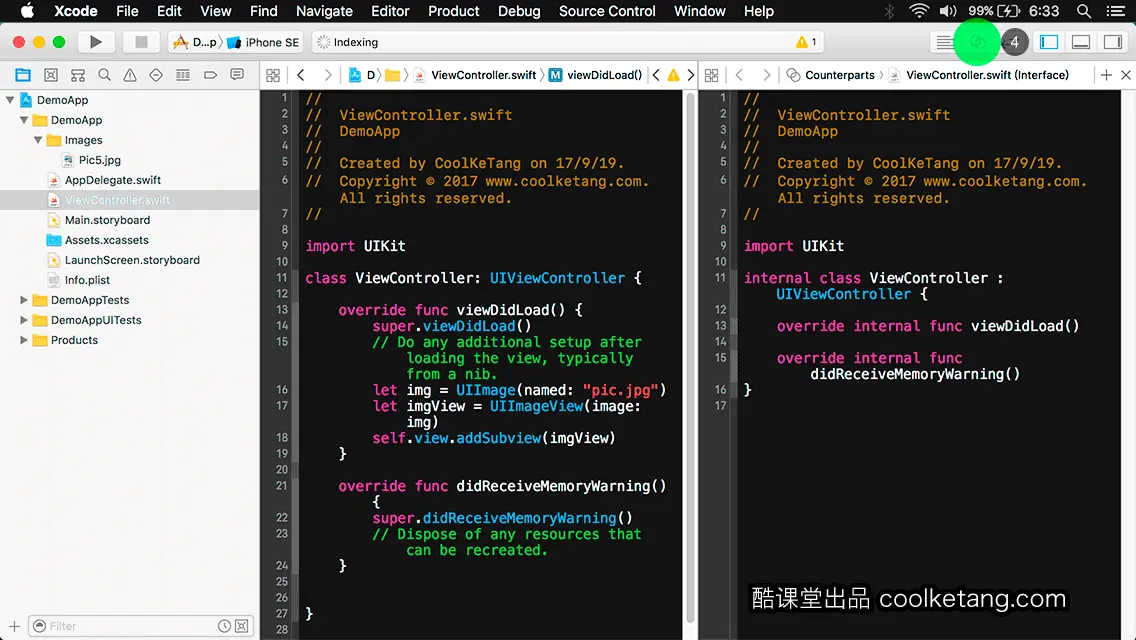Open the volume control in the menu bar

(948, 11)
